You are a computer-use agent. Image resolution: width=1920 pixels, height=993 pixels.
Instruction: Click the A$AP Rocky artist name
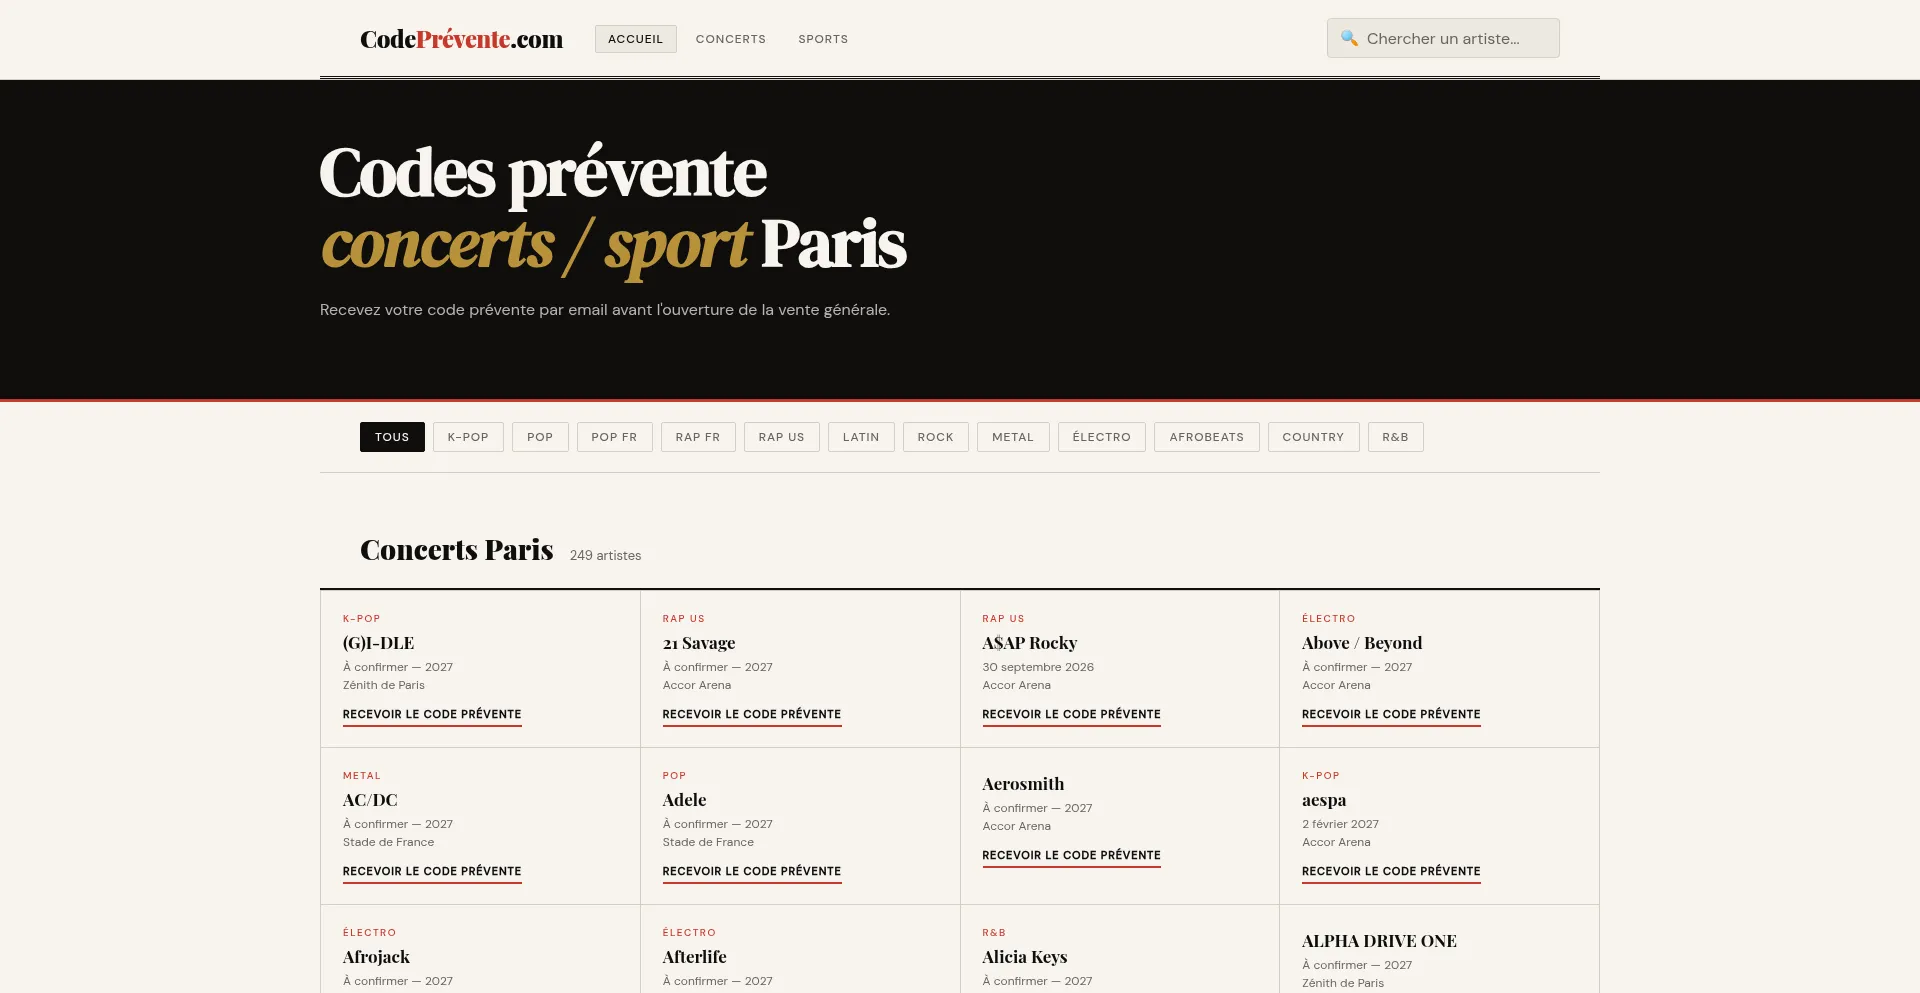point(1029,643)
